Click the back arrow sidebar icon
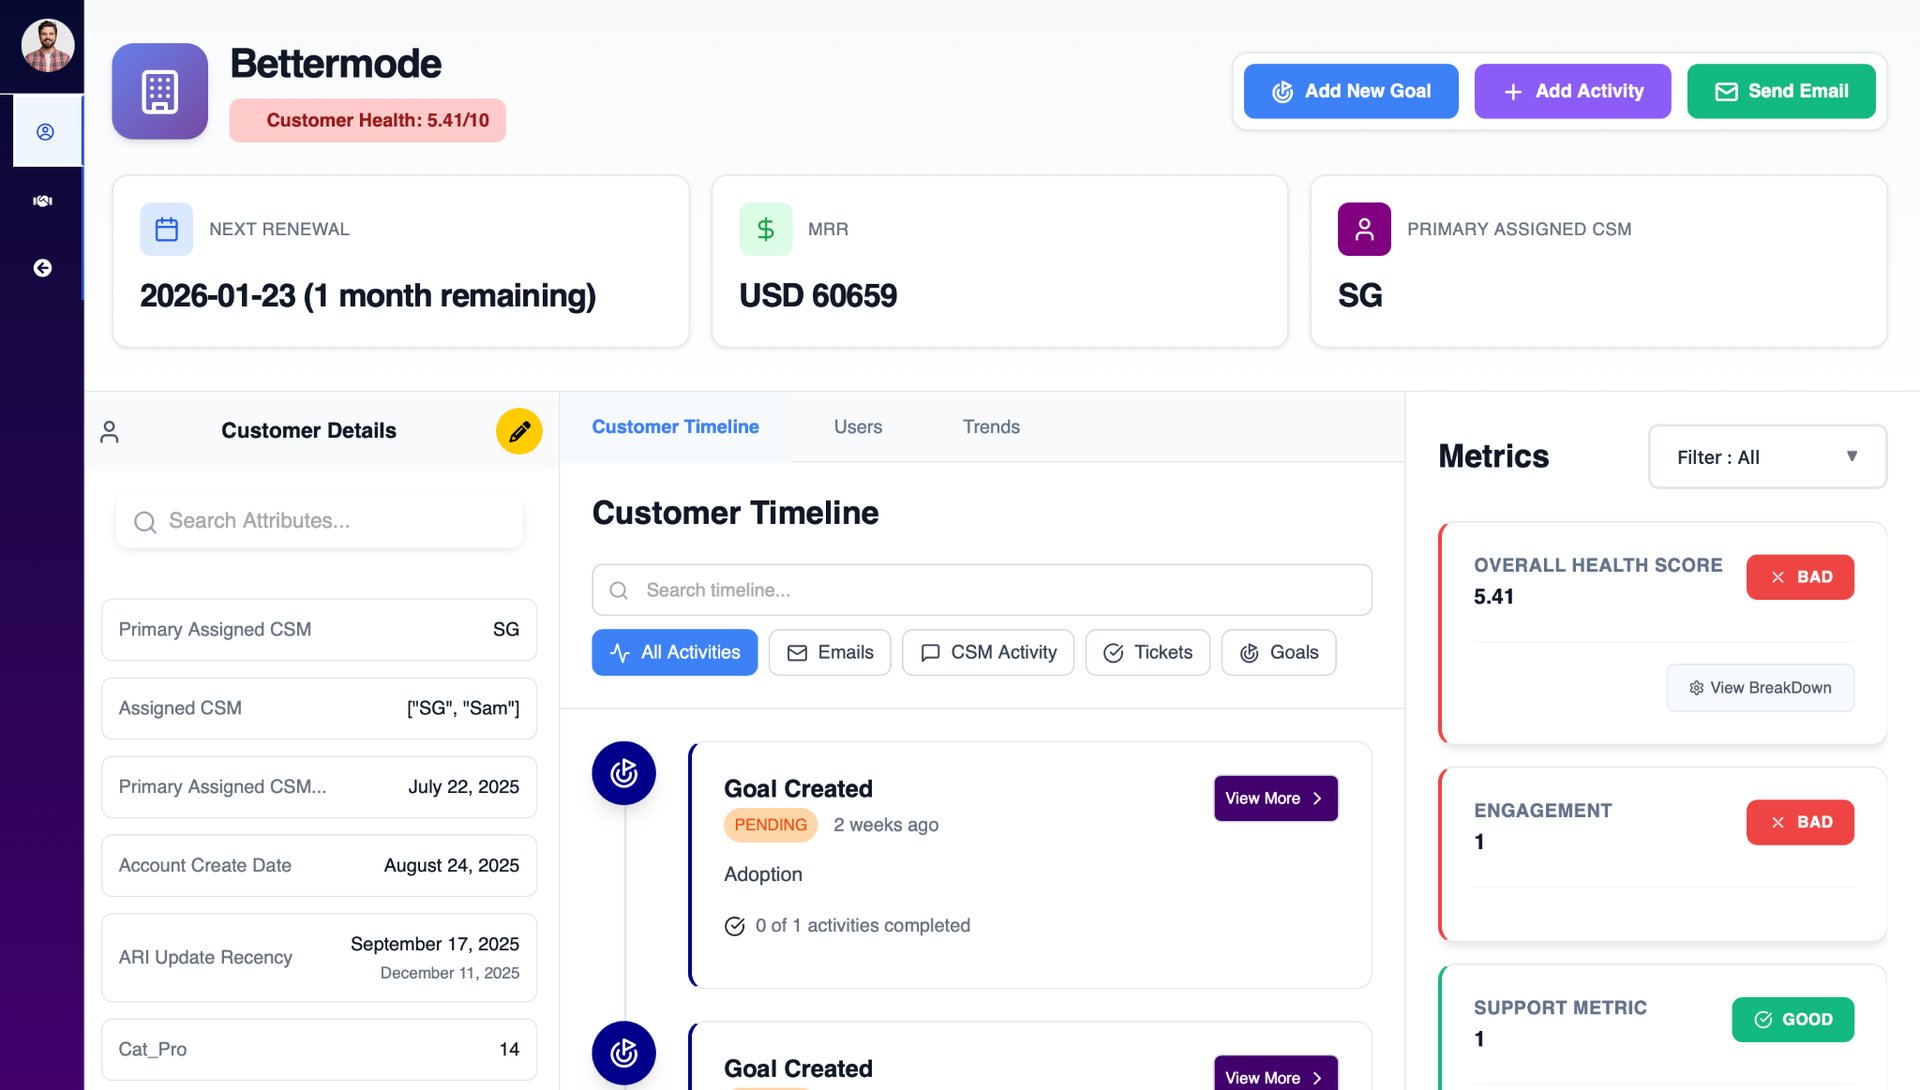The width and height of the screenshot is (1920, 1090). (x=42, y=268)
